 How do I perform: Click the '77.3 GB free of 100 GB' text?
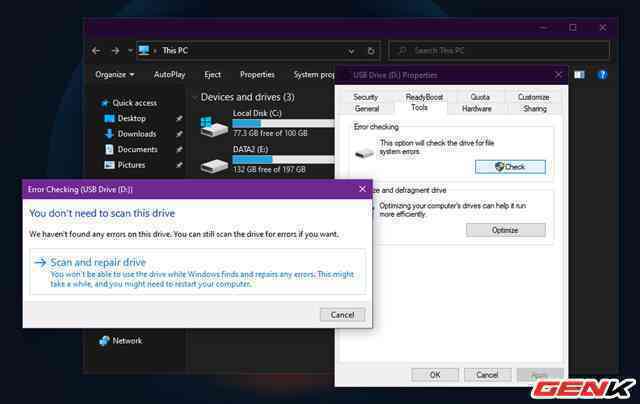tap(270, 133)
